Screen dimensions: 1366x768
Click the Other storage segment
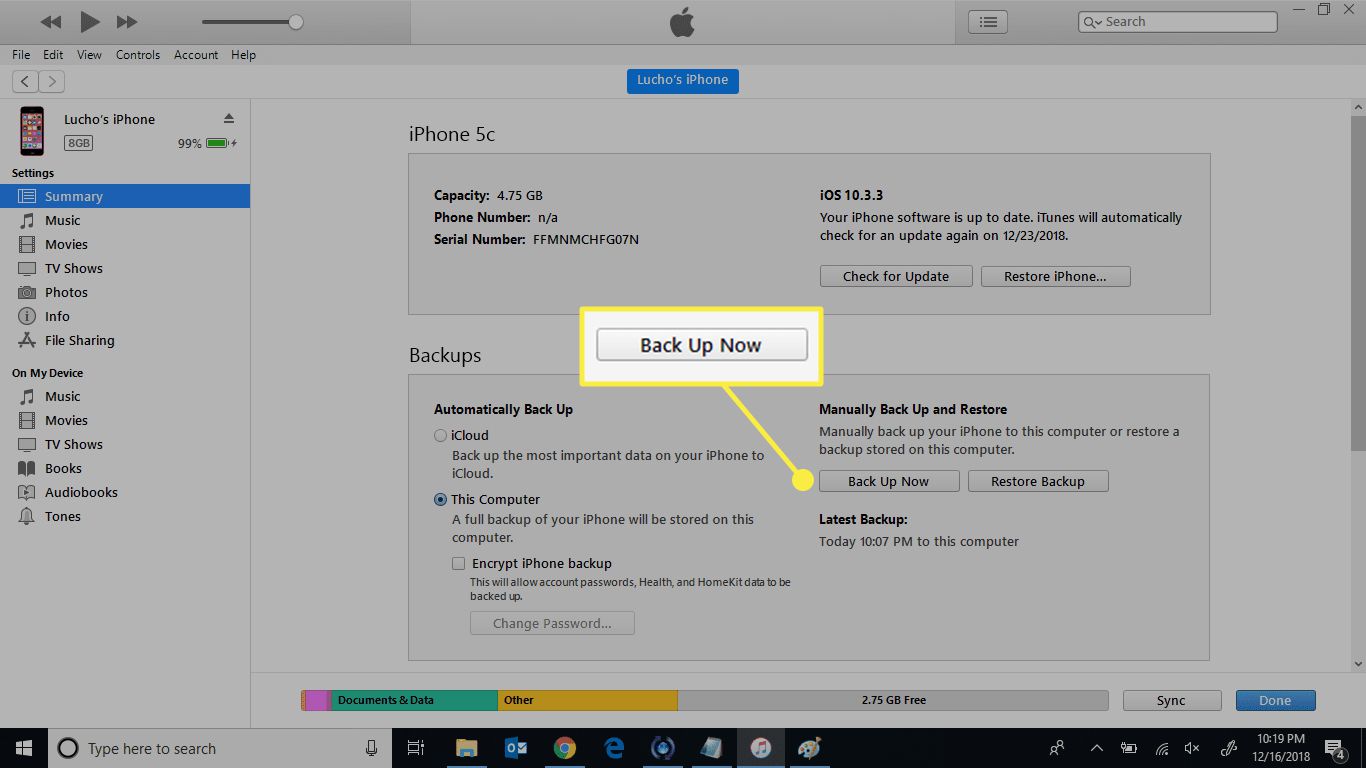(588, 700)
